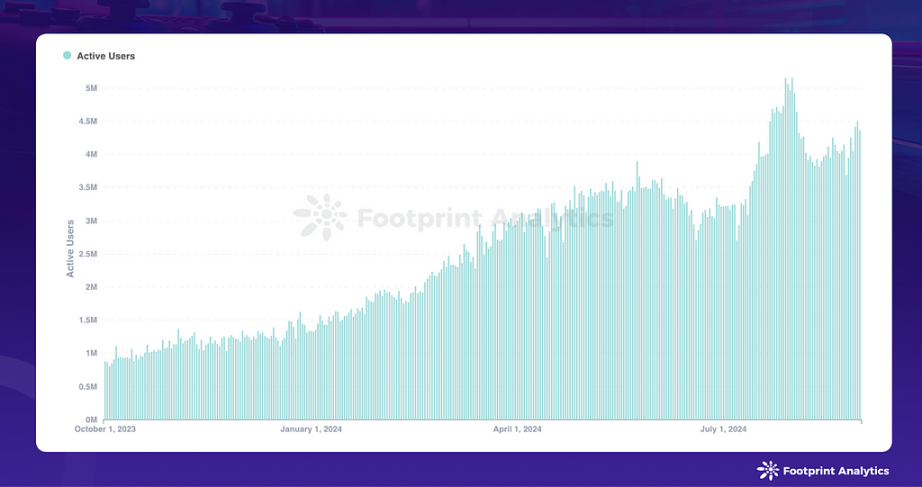Click the 1.5M y-axis label
Viewport: 922px width, 487px height.
88,320
